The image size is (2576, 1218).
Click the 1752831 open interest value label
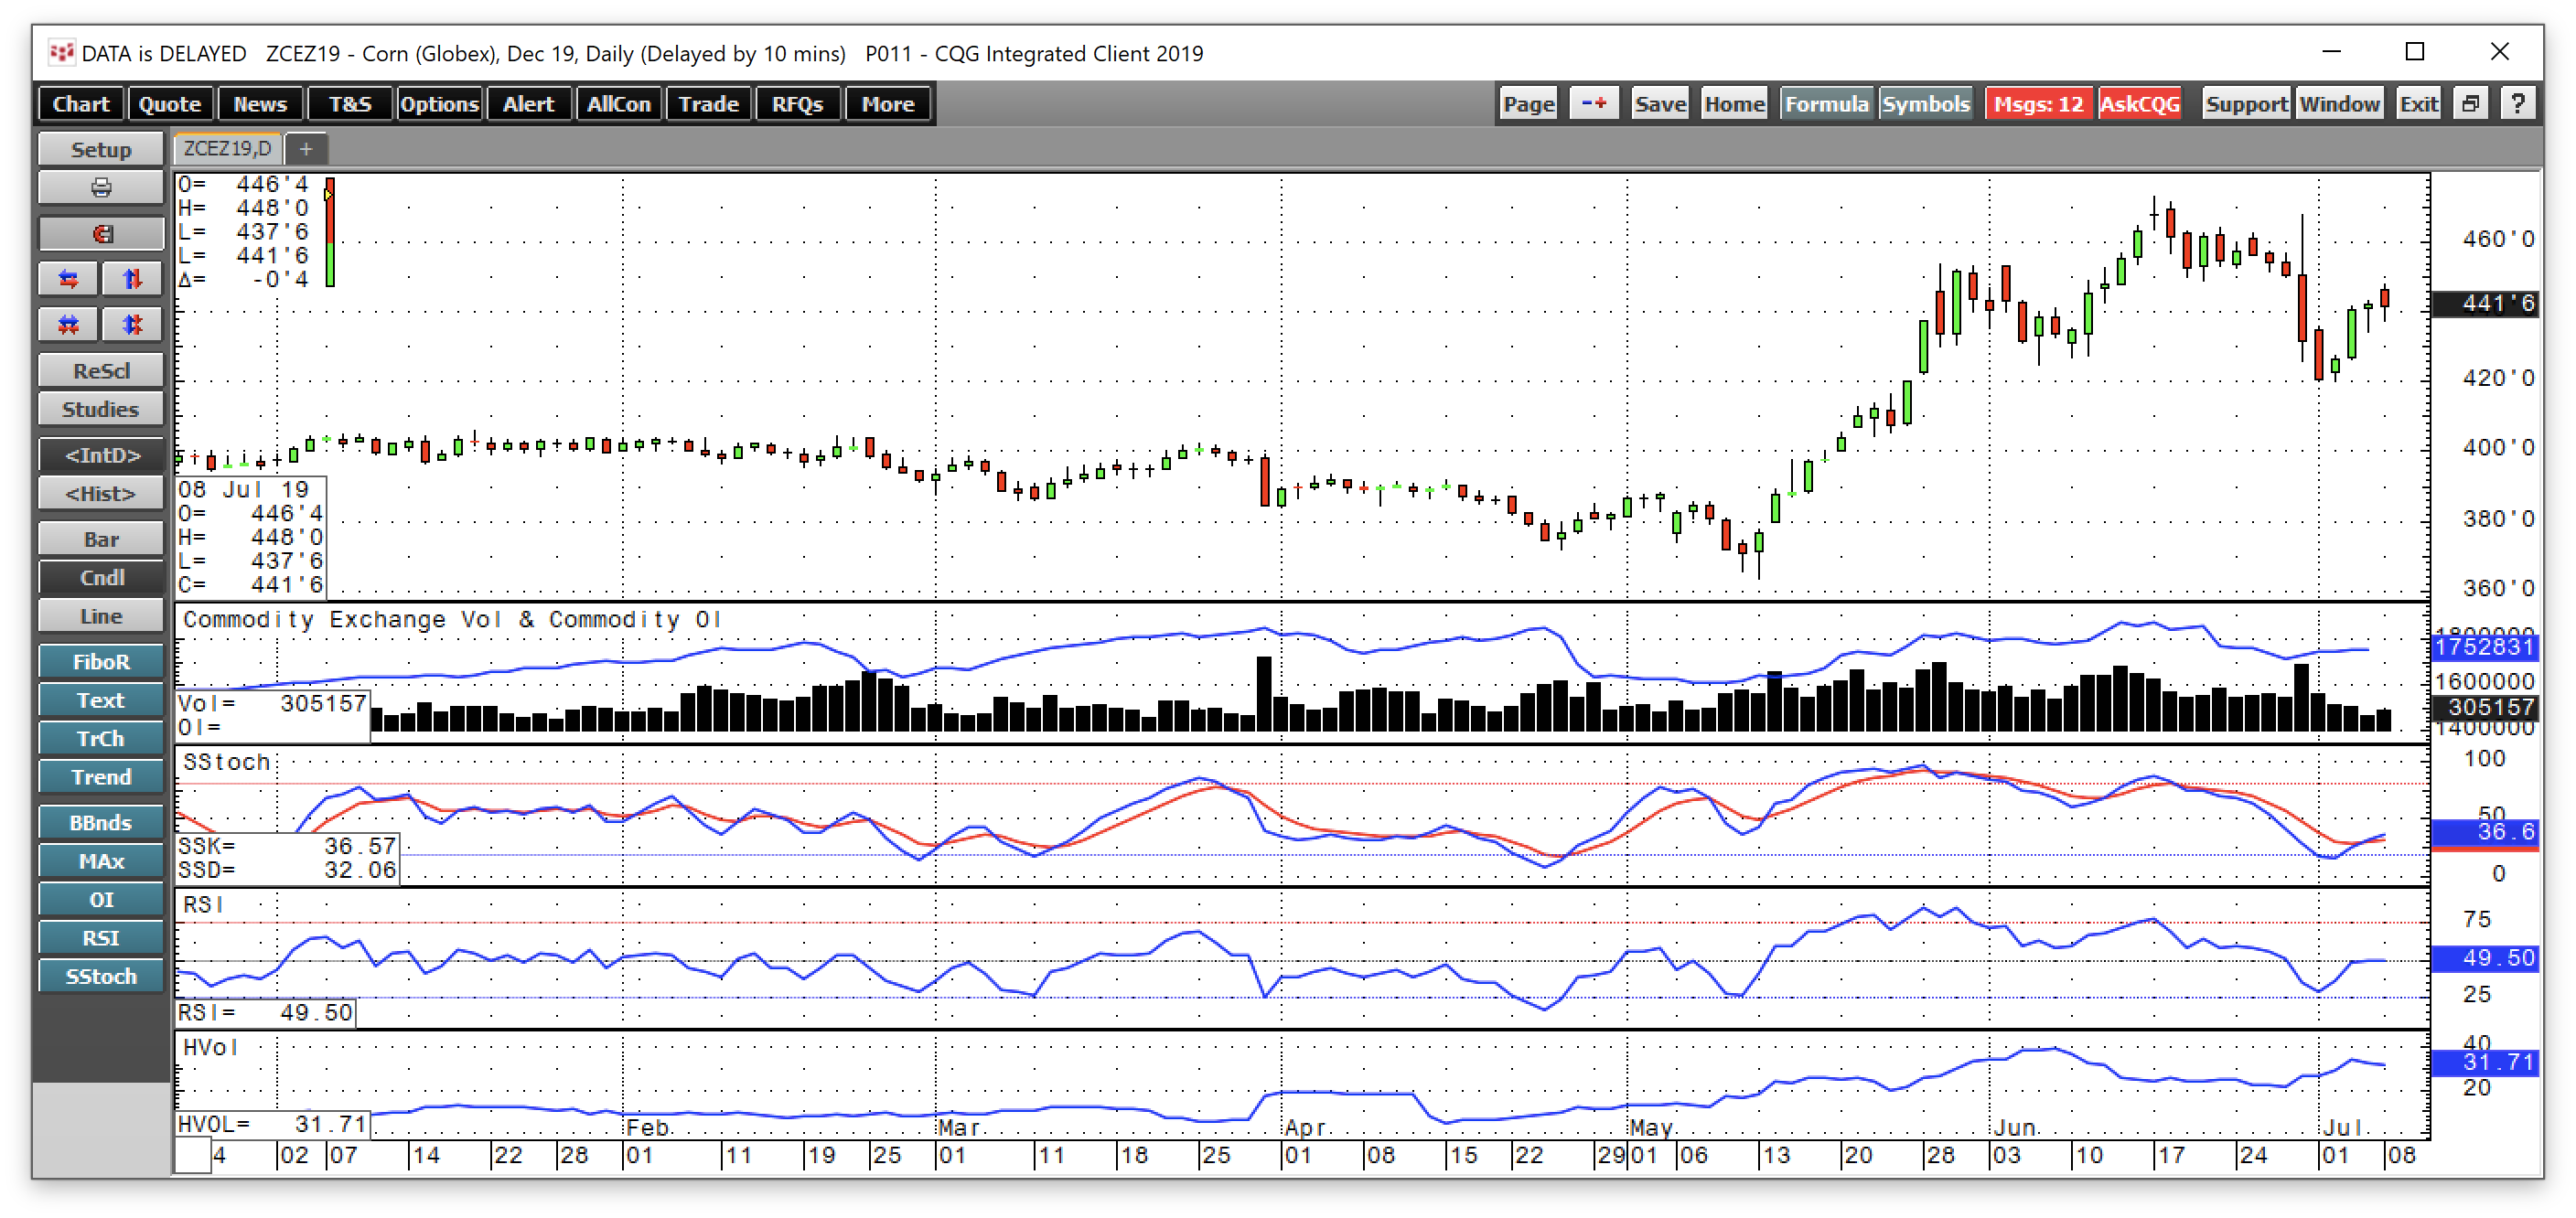pyautogui.click(x=2485, y=647)
